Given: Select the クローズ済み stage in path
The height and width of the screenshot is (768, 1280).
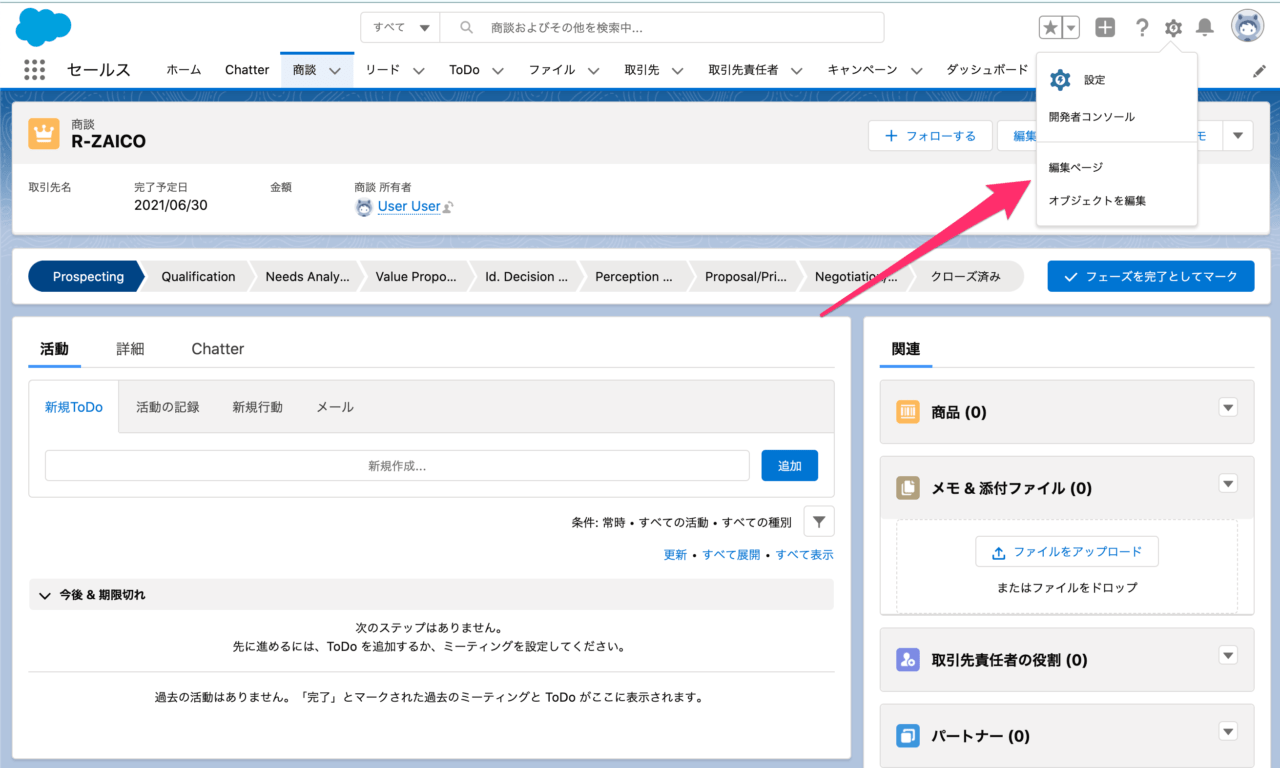Looking at the screenshot, I should [x=966, y=277].
